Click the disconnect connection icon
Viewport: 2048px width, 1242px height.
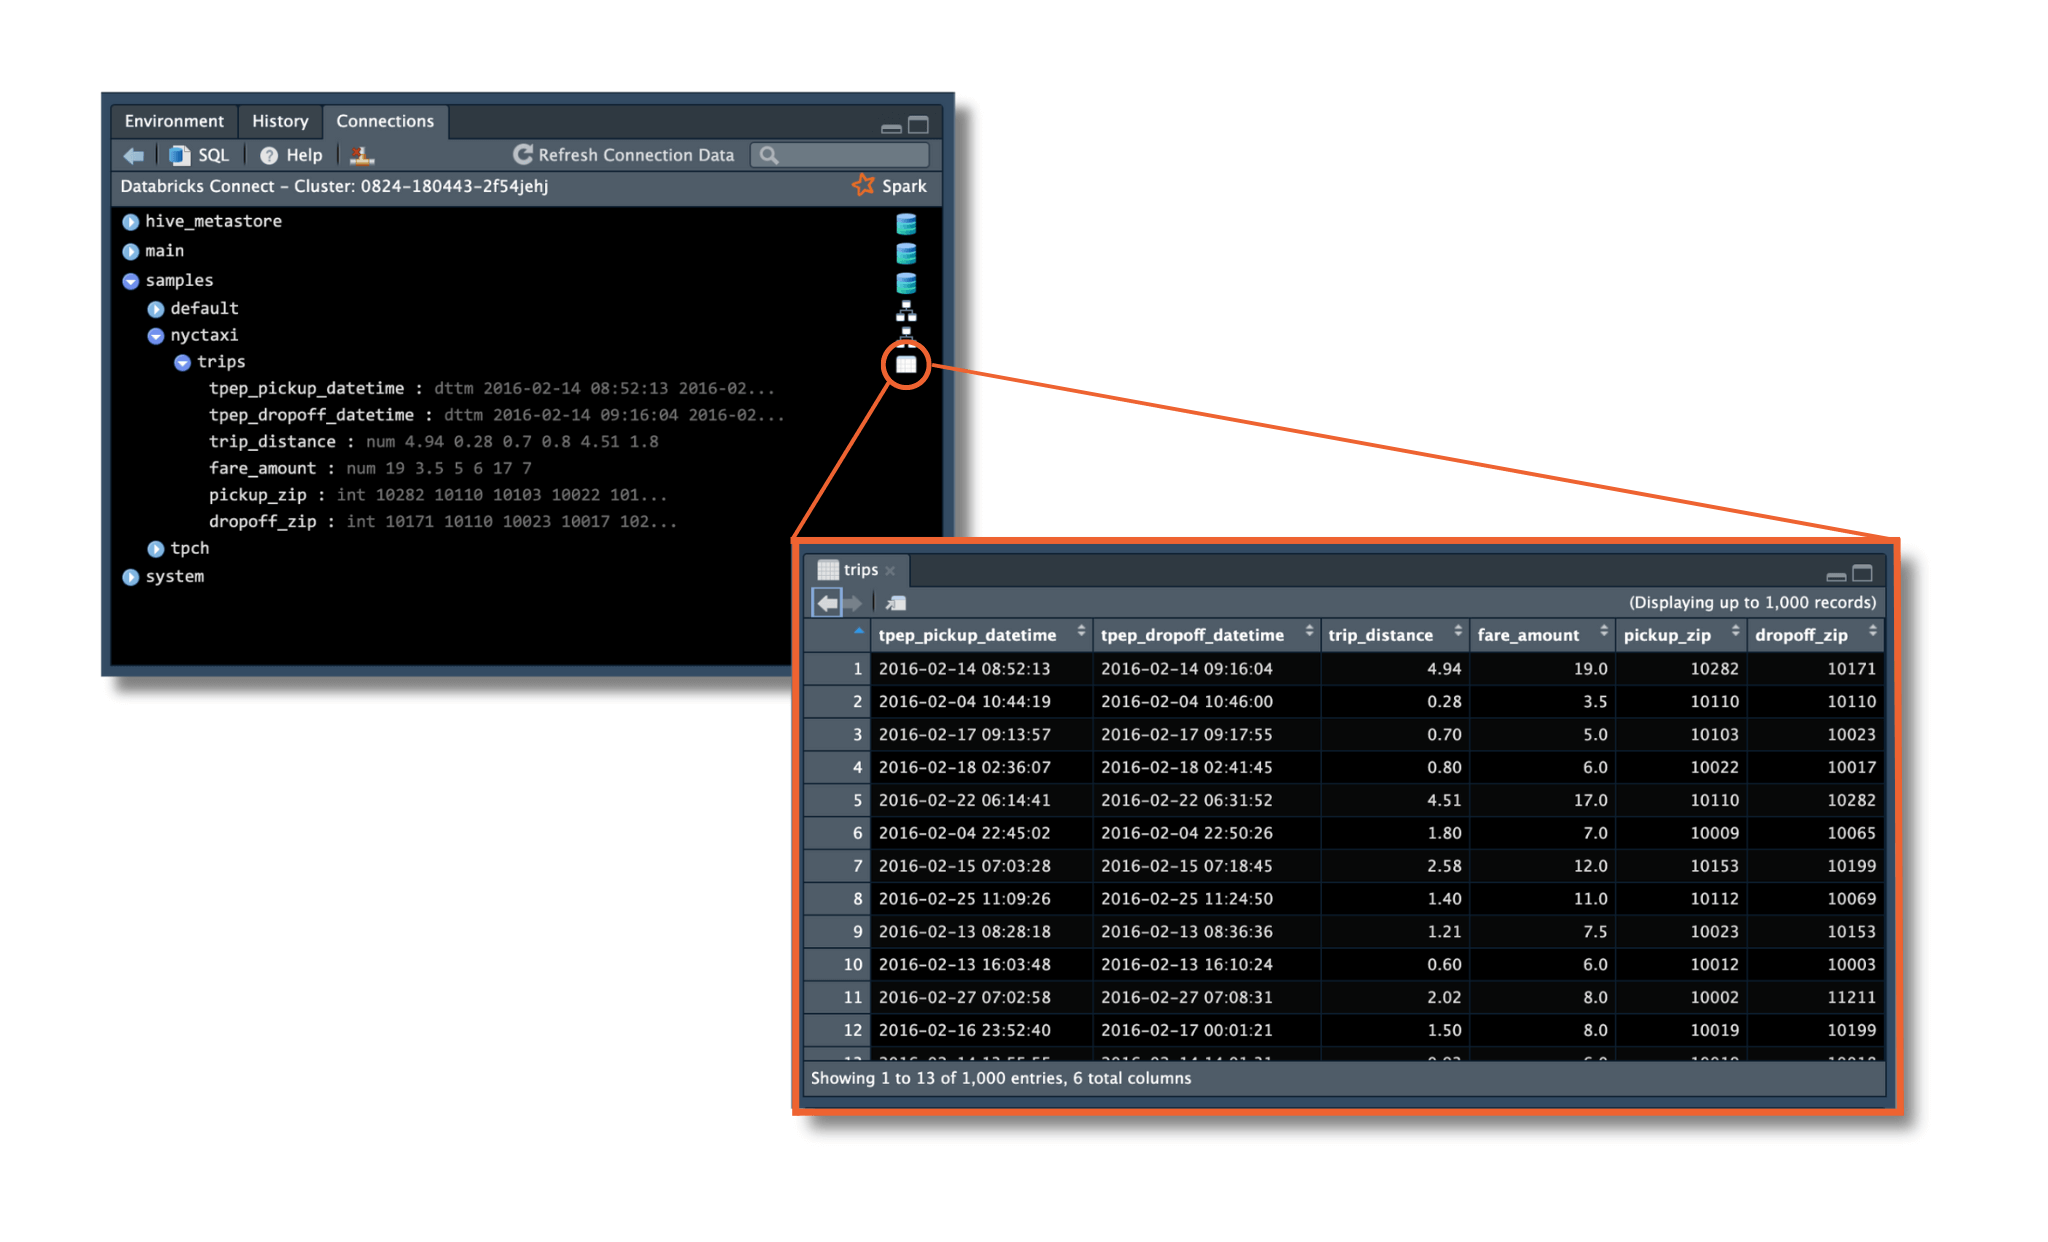click(x=362, y=155)
